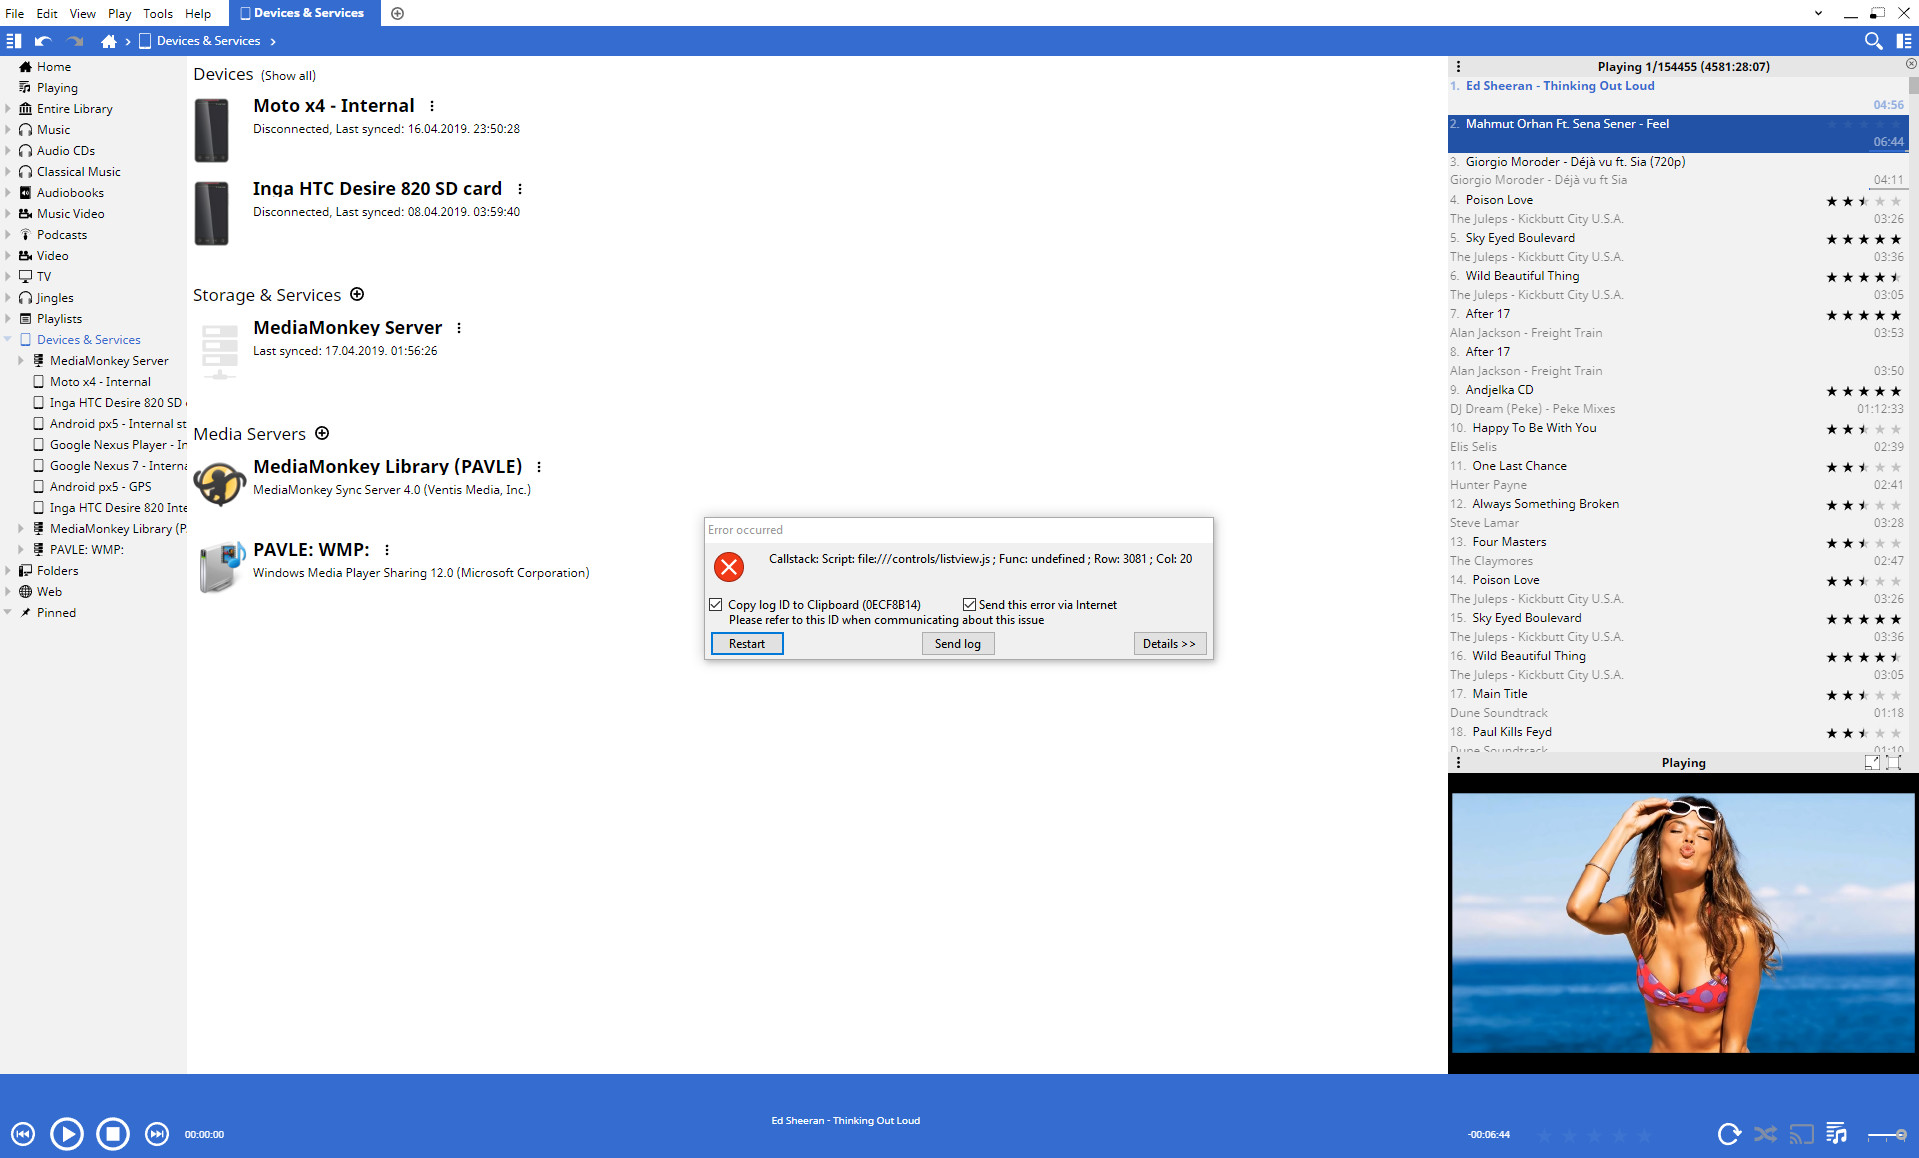Open the Moto x4 Internal options menu

[432, 106]
